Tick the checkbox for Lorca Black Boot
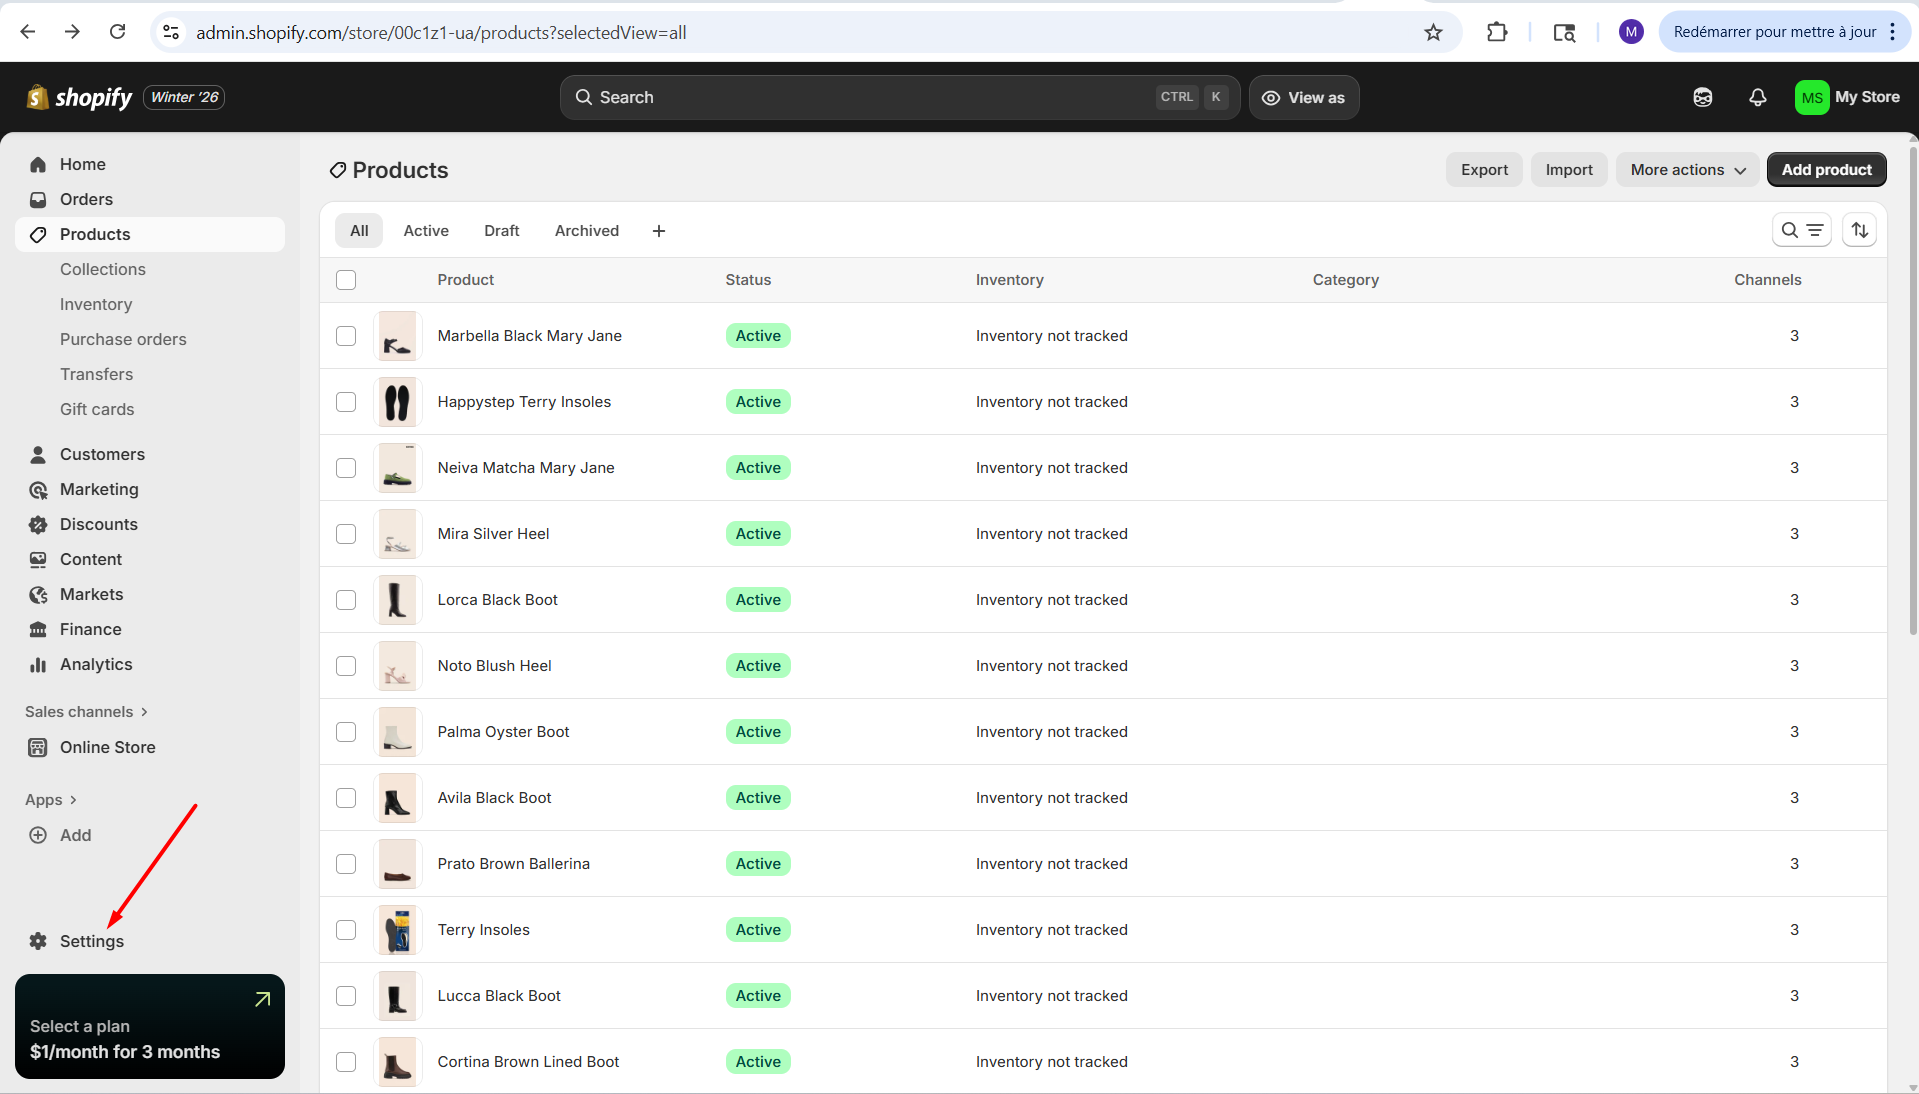 (x=346, y=600)
